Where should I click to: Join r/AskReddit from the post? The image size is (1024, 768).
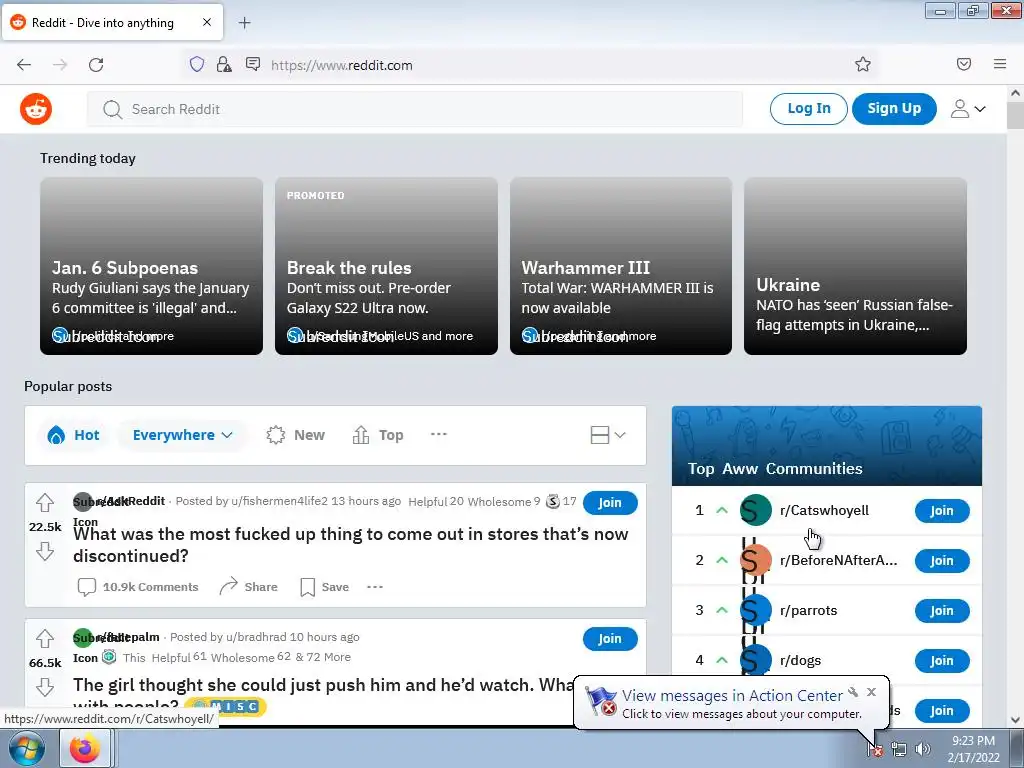click(x=610, y=503)
